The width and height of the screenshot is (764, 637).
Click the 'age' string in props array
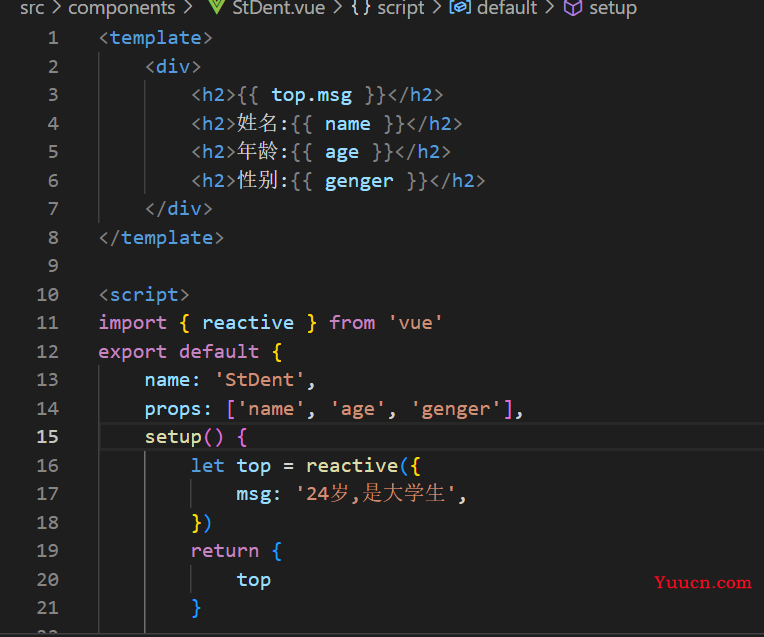358,409
